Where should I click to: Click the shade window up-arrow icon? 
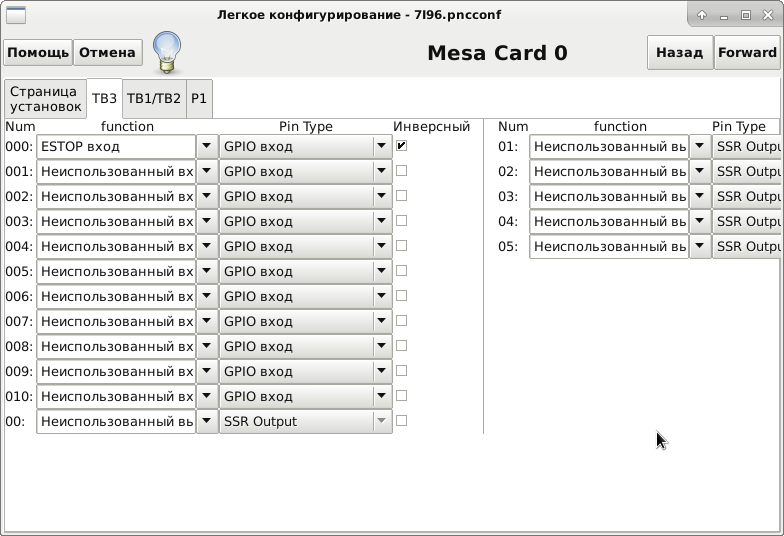point(702,15)
